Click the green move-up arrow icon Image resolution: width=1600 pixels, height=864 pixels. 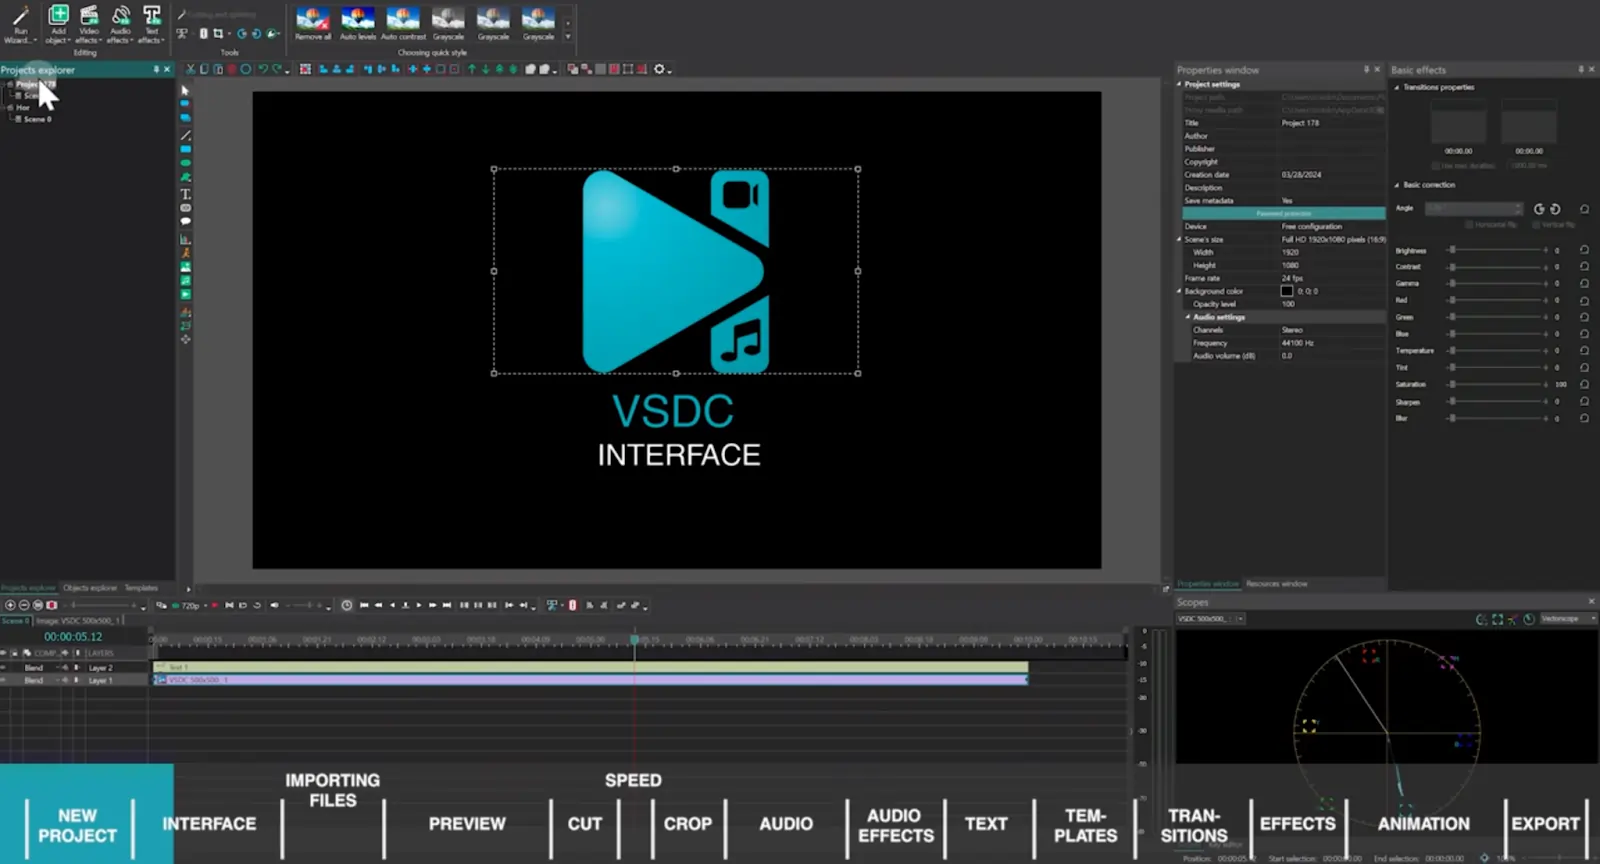pos(472,69)
